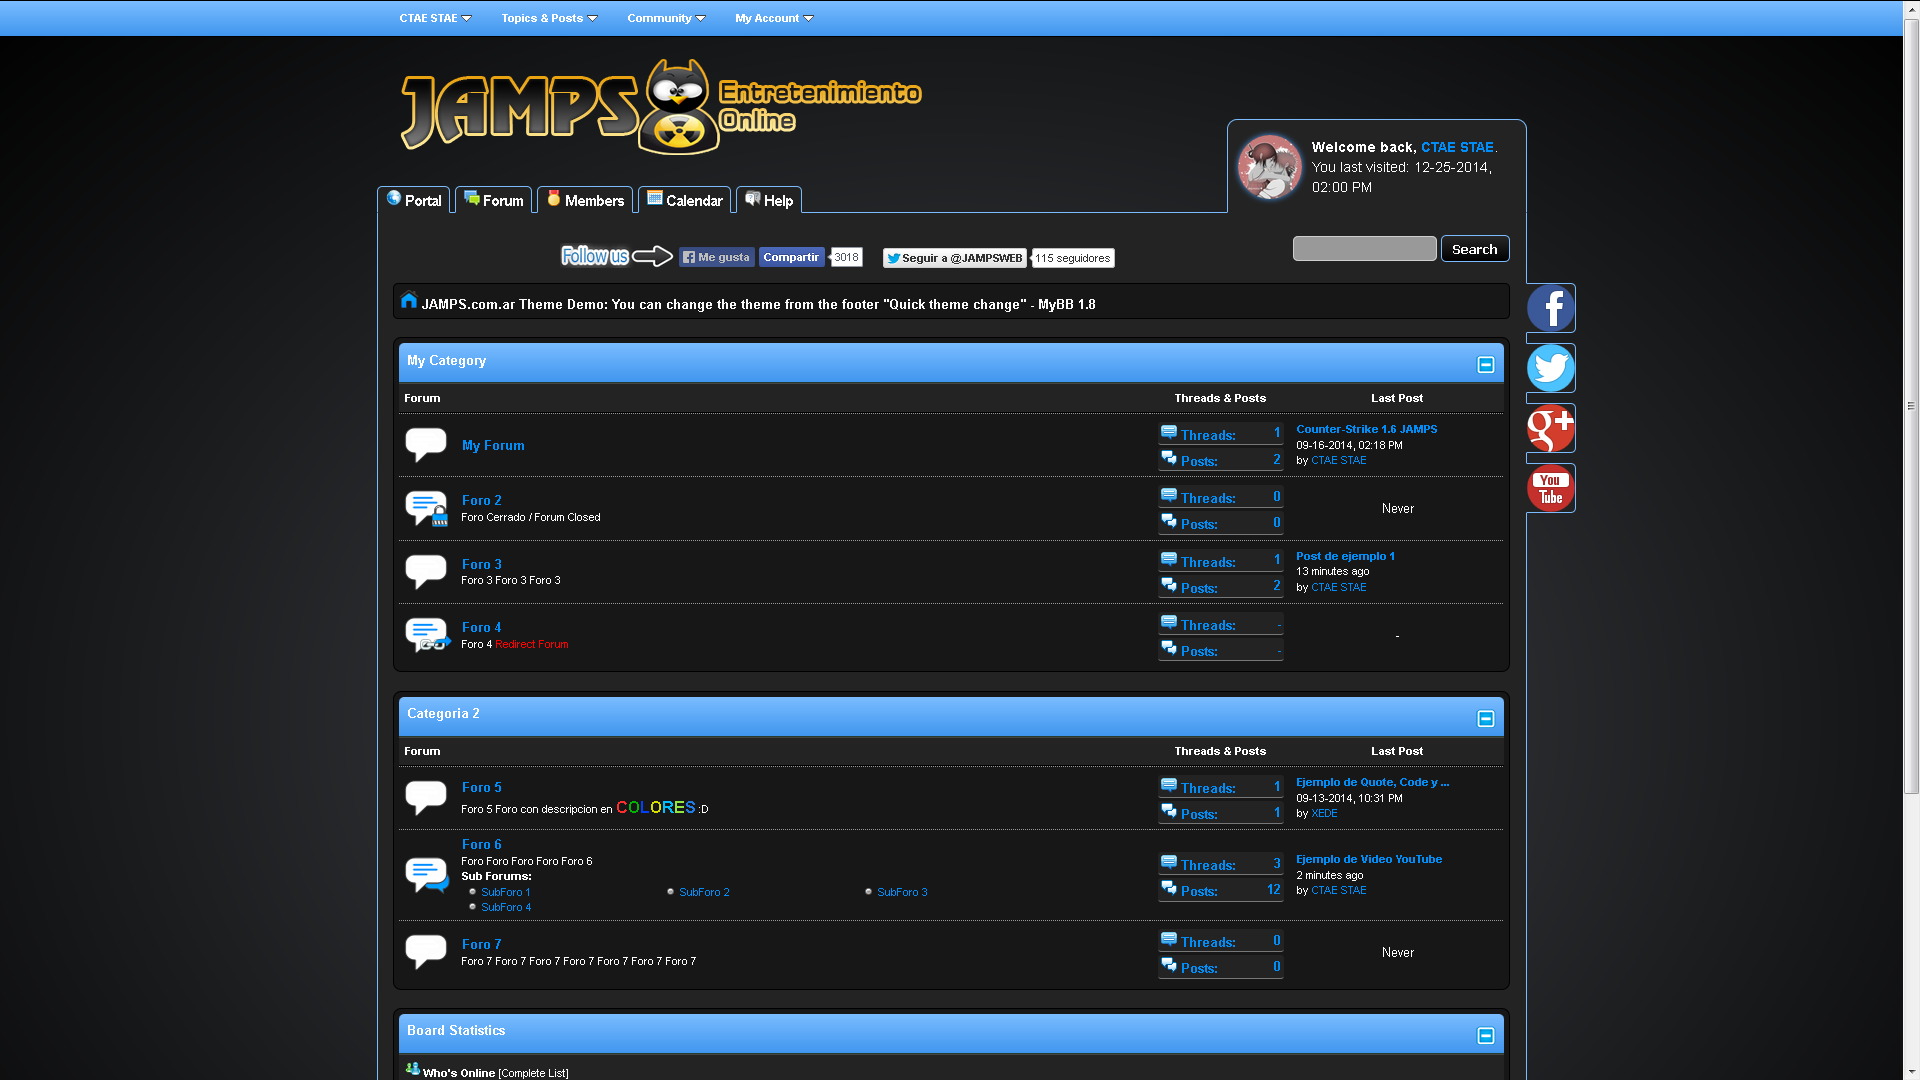
Task: Open the Twitter sidebar icon
Action: click(1550, 368)
